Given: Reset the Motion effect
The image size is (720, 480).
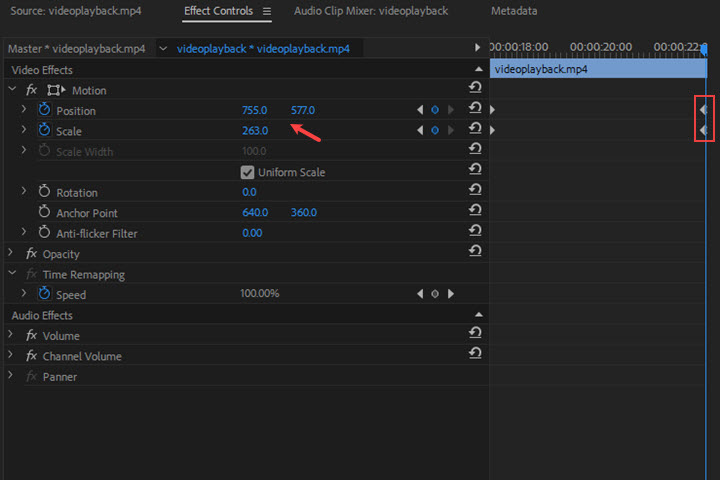Looking at the screenshot, I should tap(475, 87).
